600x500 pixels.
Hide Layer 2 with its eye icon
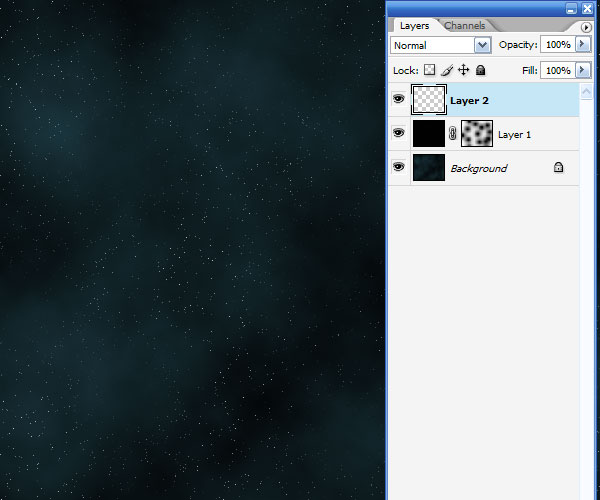click(398, 99)
